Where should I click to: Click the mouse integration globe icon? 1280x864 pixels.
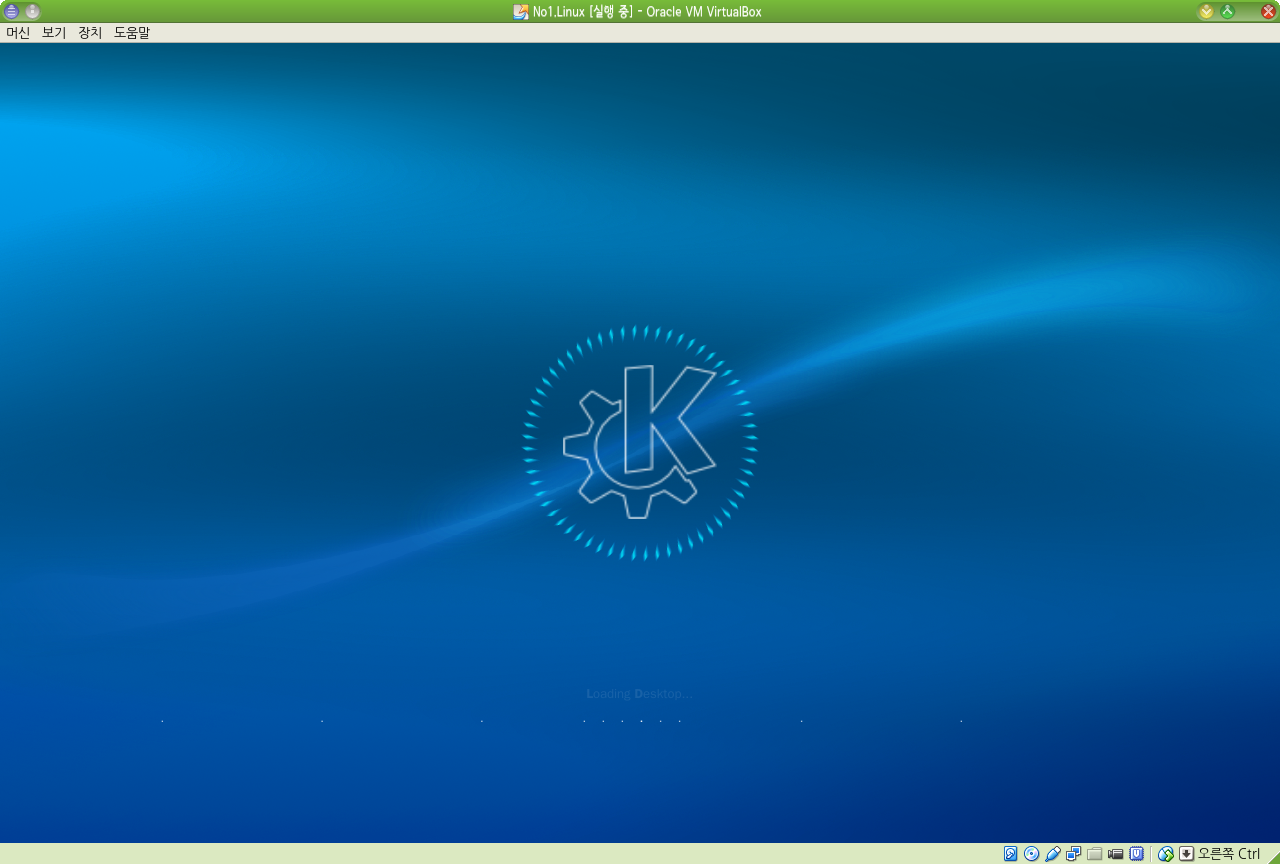click(x=1166, y=854)
